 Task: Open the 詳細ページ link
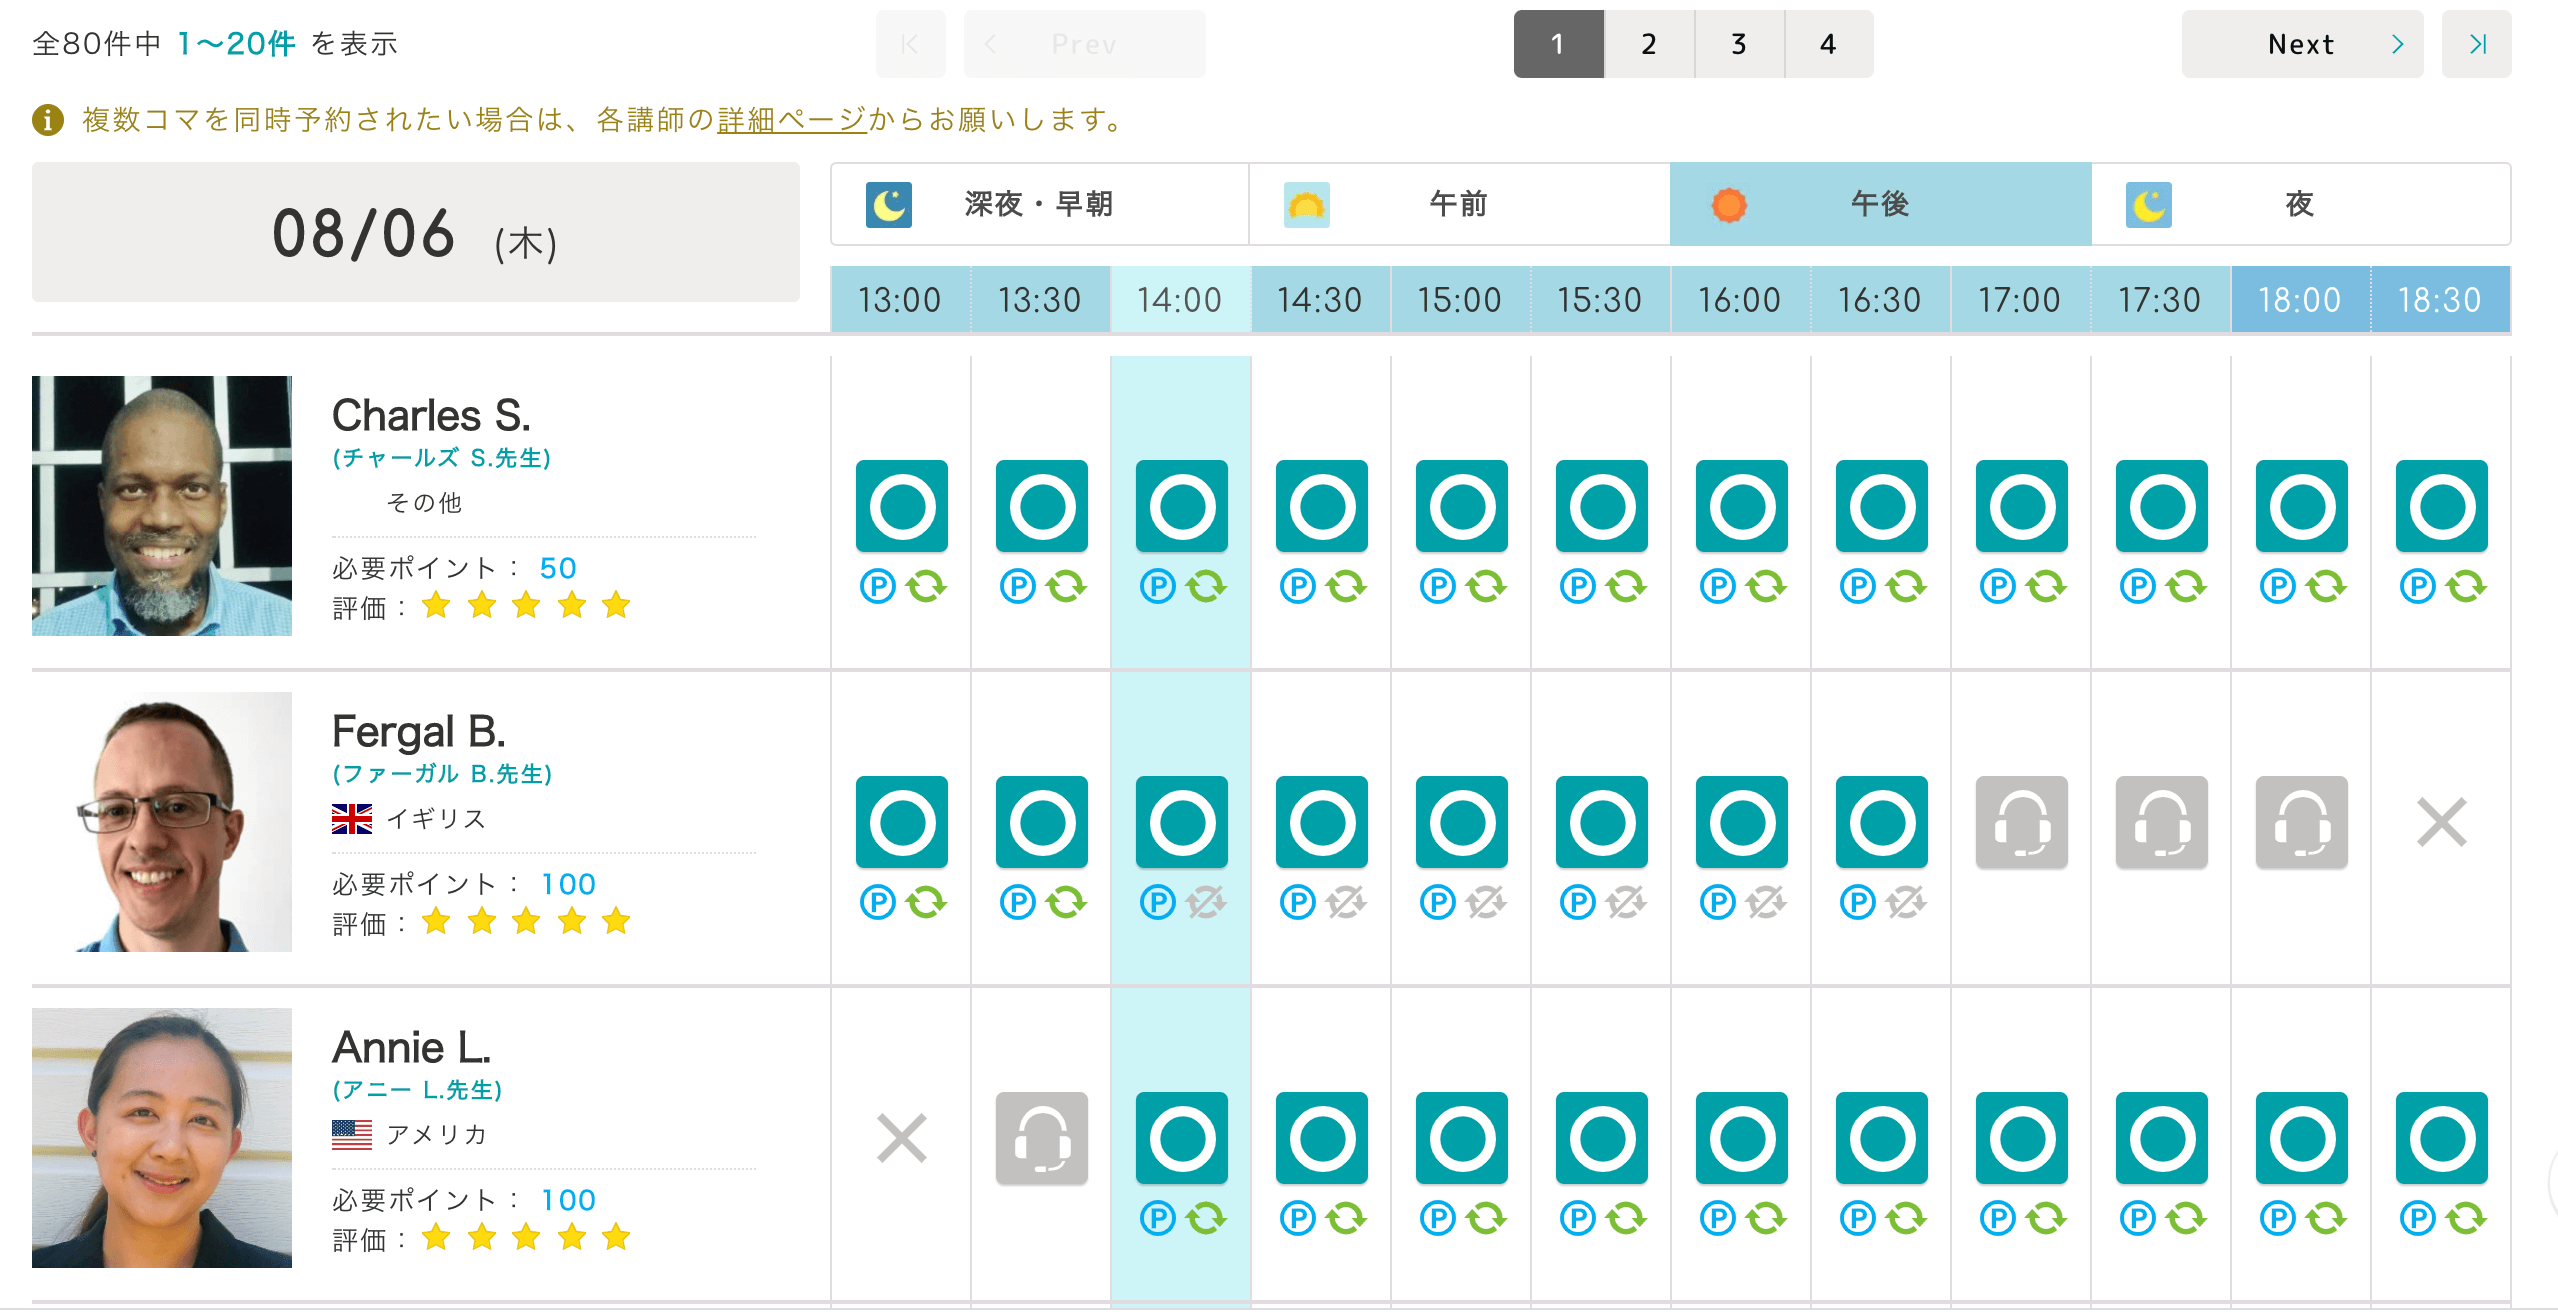pyautogui.click(x=791, y=120)
